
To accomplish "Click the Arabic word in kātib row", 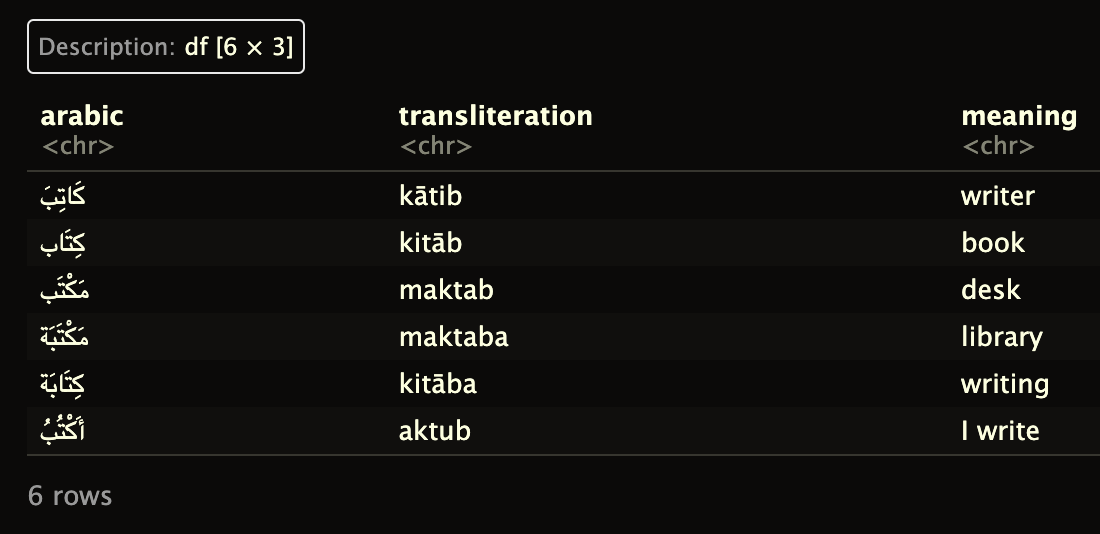I will click(63, 196).
